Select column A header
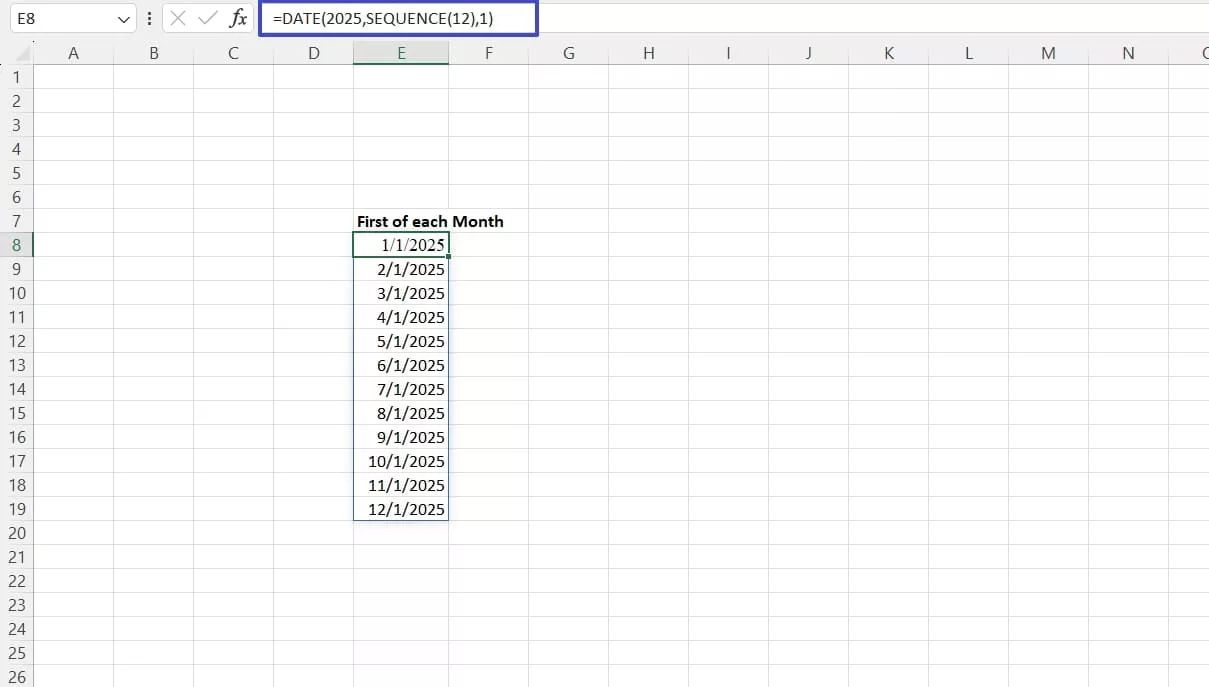This screenshot has height=687, width=1209. (73, 52)
